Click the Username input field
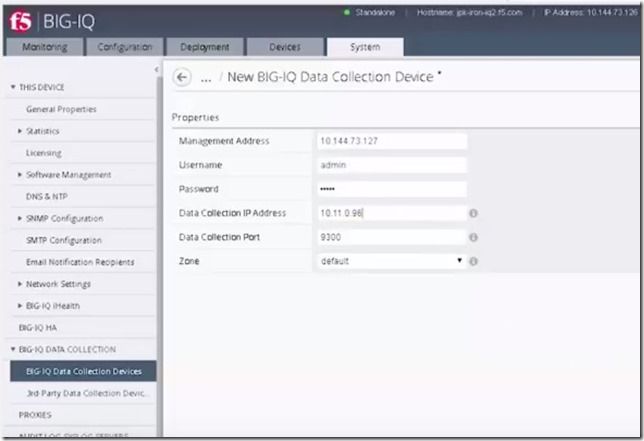Viewport: 644px width, 441px height. click(392, 165)
